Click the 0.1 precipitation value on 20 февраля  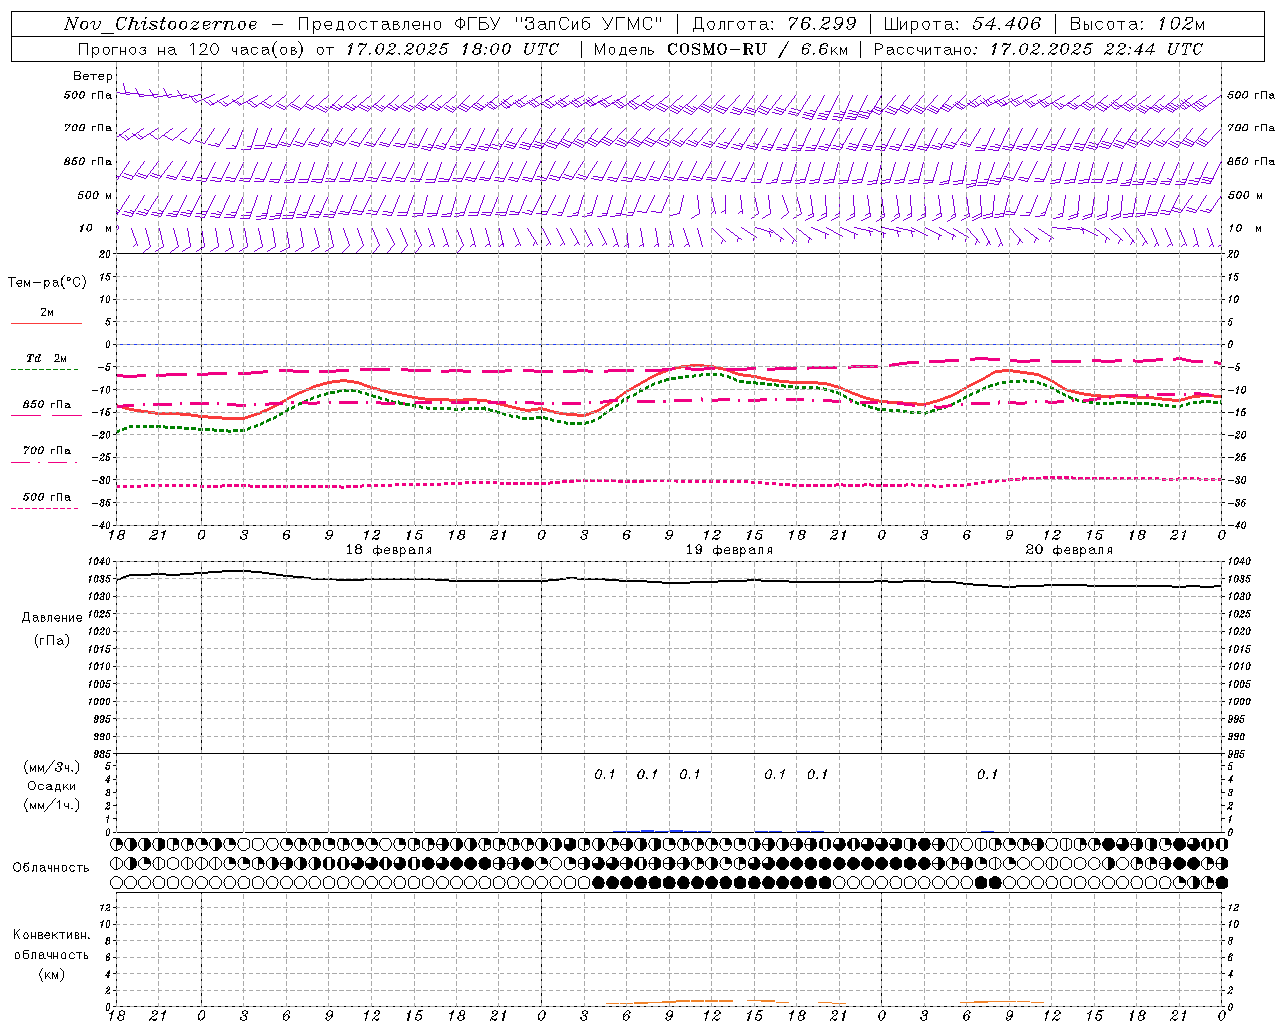point(987,774)
